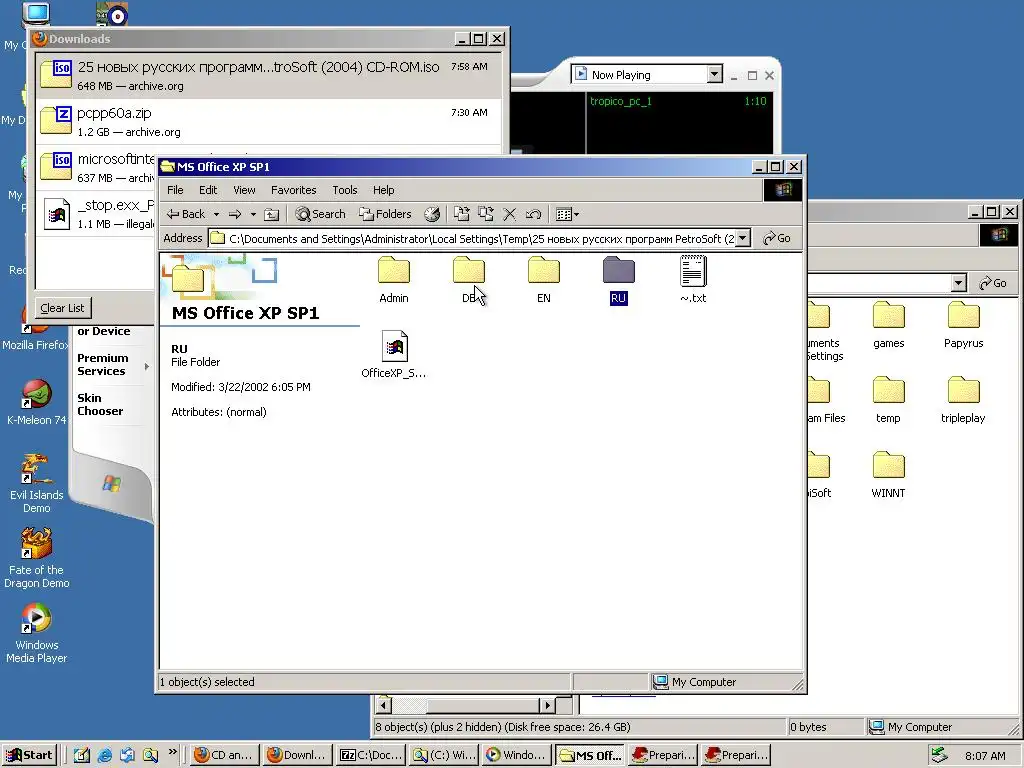Open the Views dropdown button
The image size is (1024, 768).
tap(567, 214)
